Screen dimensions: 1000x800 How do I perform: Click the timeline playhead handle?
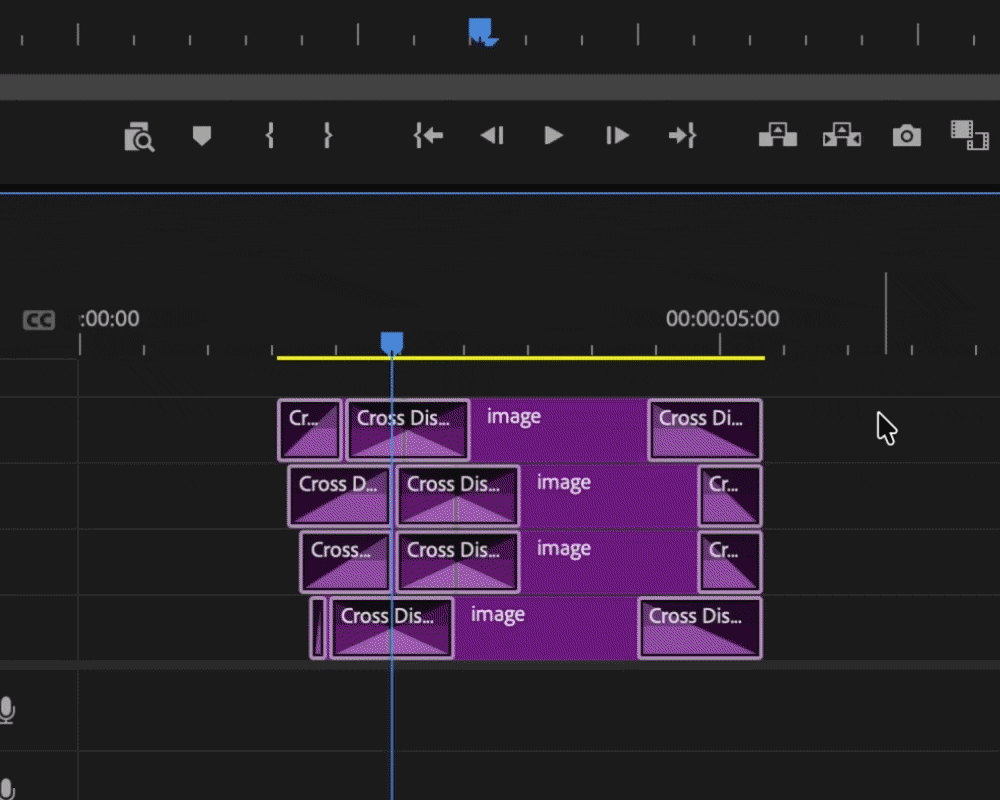click(x=392, y=343)
